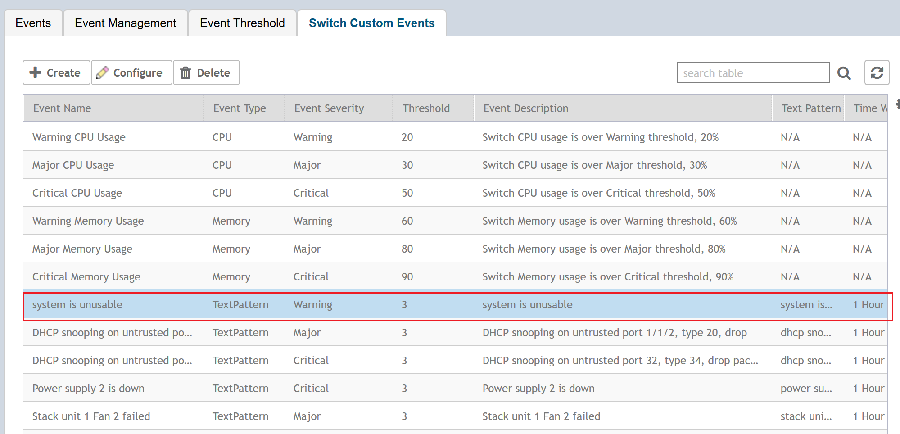
Task: Select the Critical Memory Usage row
Action: (x=86, y=277)
